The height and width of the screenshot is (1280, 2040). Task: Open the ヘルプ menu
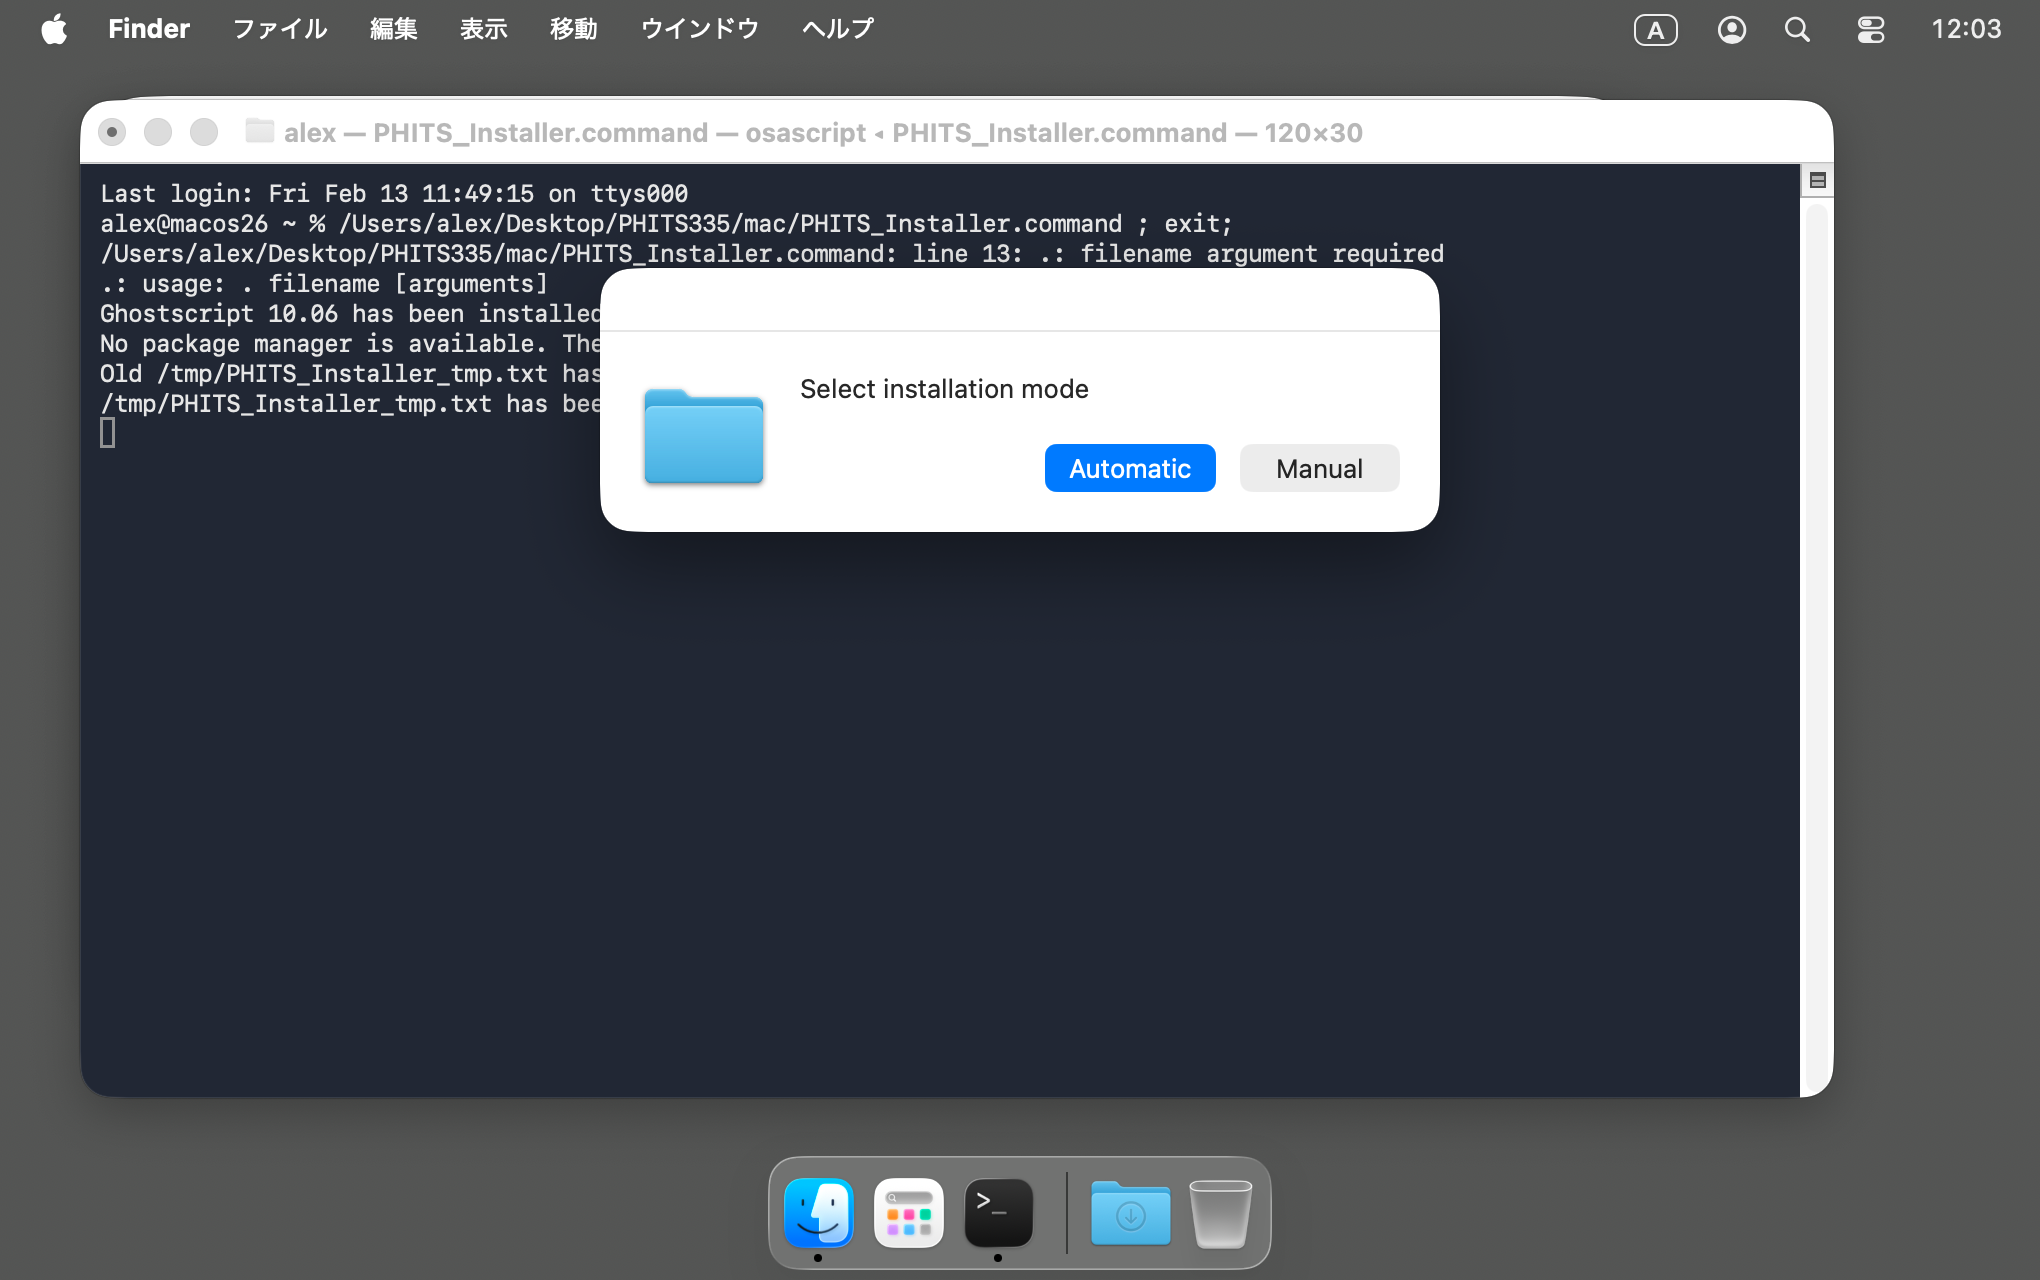837,29
